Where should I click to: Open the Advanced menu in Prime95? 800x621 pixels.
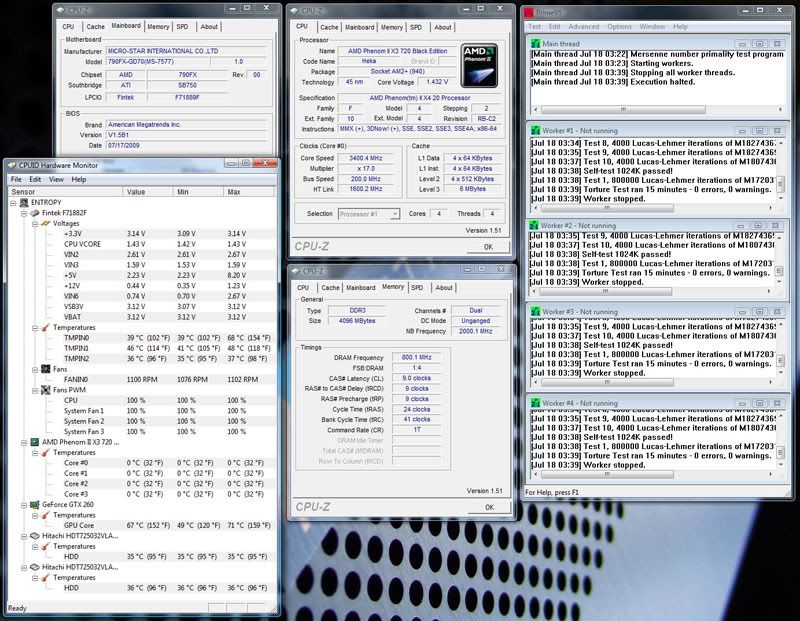[x=584, y=27]
